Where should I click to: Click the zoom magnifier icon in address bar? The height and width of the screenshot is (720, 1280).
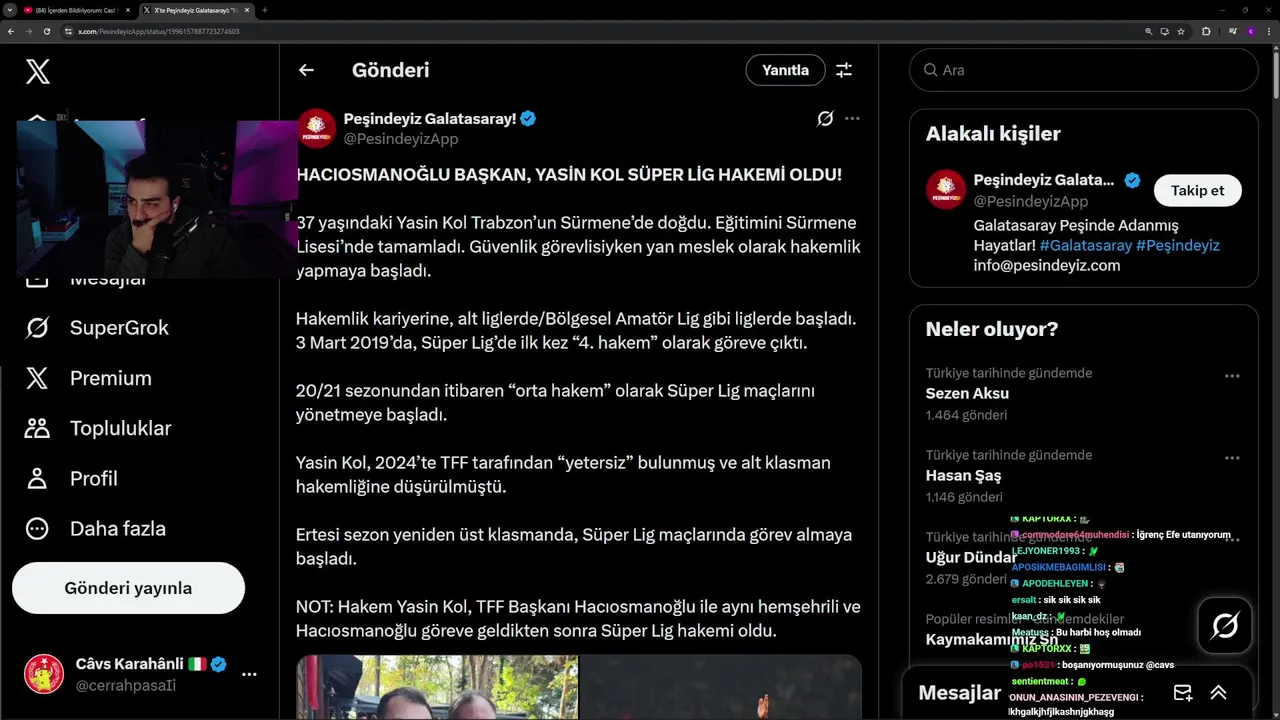coord(1149,31)
